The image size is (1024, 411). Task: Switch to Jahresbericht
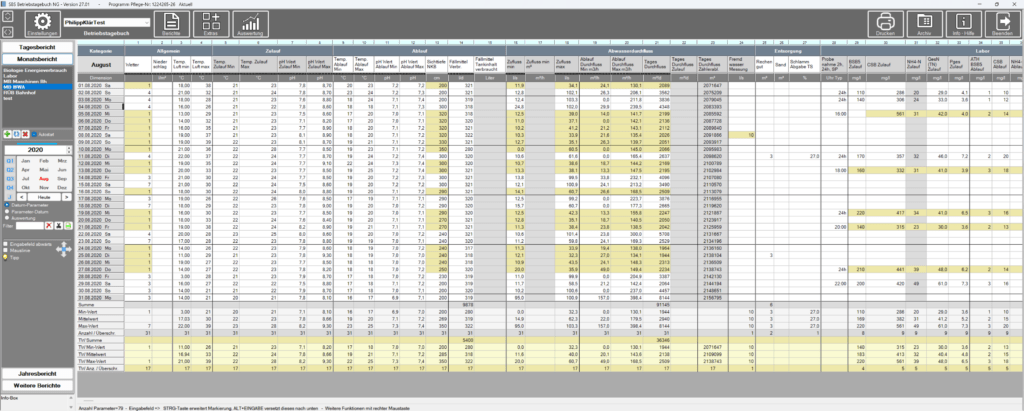[37, 374]
